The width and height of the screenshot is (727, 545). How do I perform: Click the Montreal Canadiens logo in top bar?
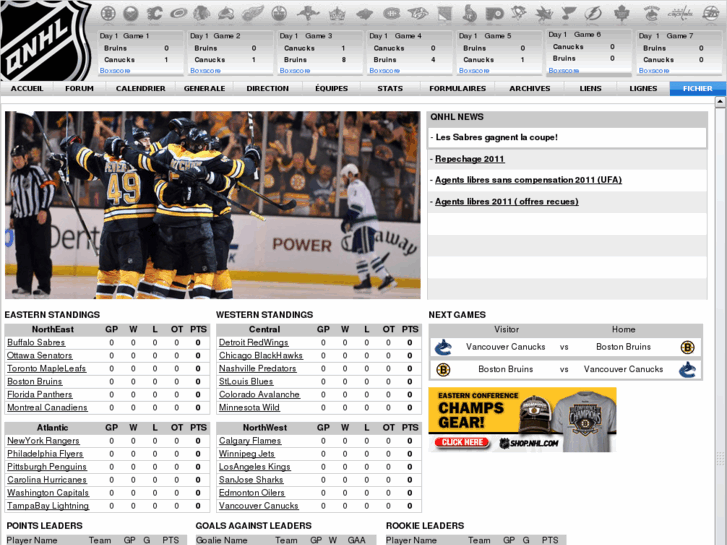pyautogui.click(x=392, y=13)
